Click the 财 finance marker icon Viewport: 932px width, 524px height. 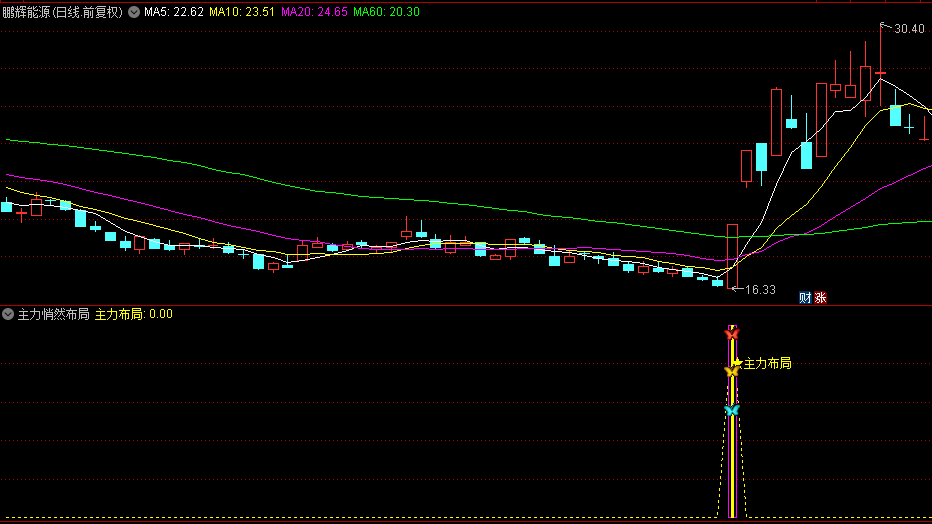[x=805, y=298]
